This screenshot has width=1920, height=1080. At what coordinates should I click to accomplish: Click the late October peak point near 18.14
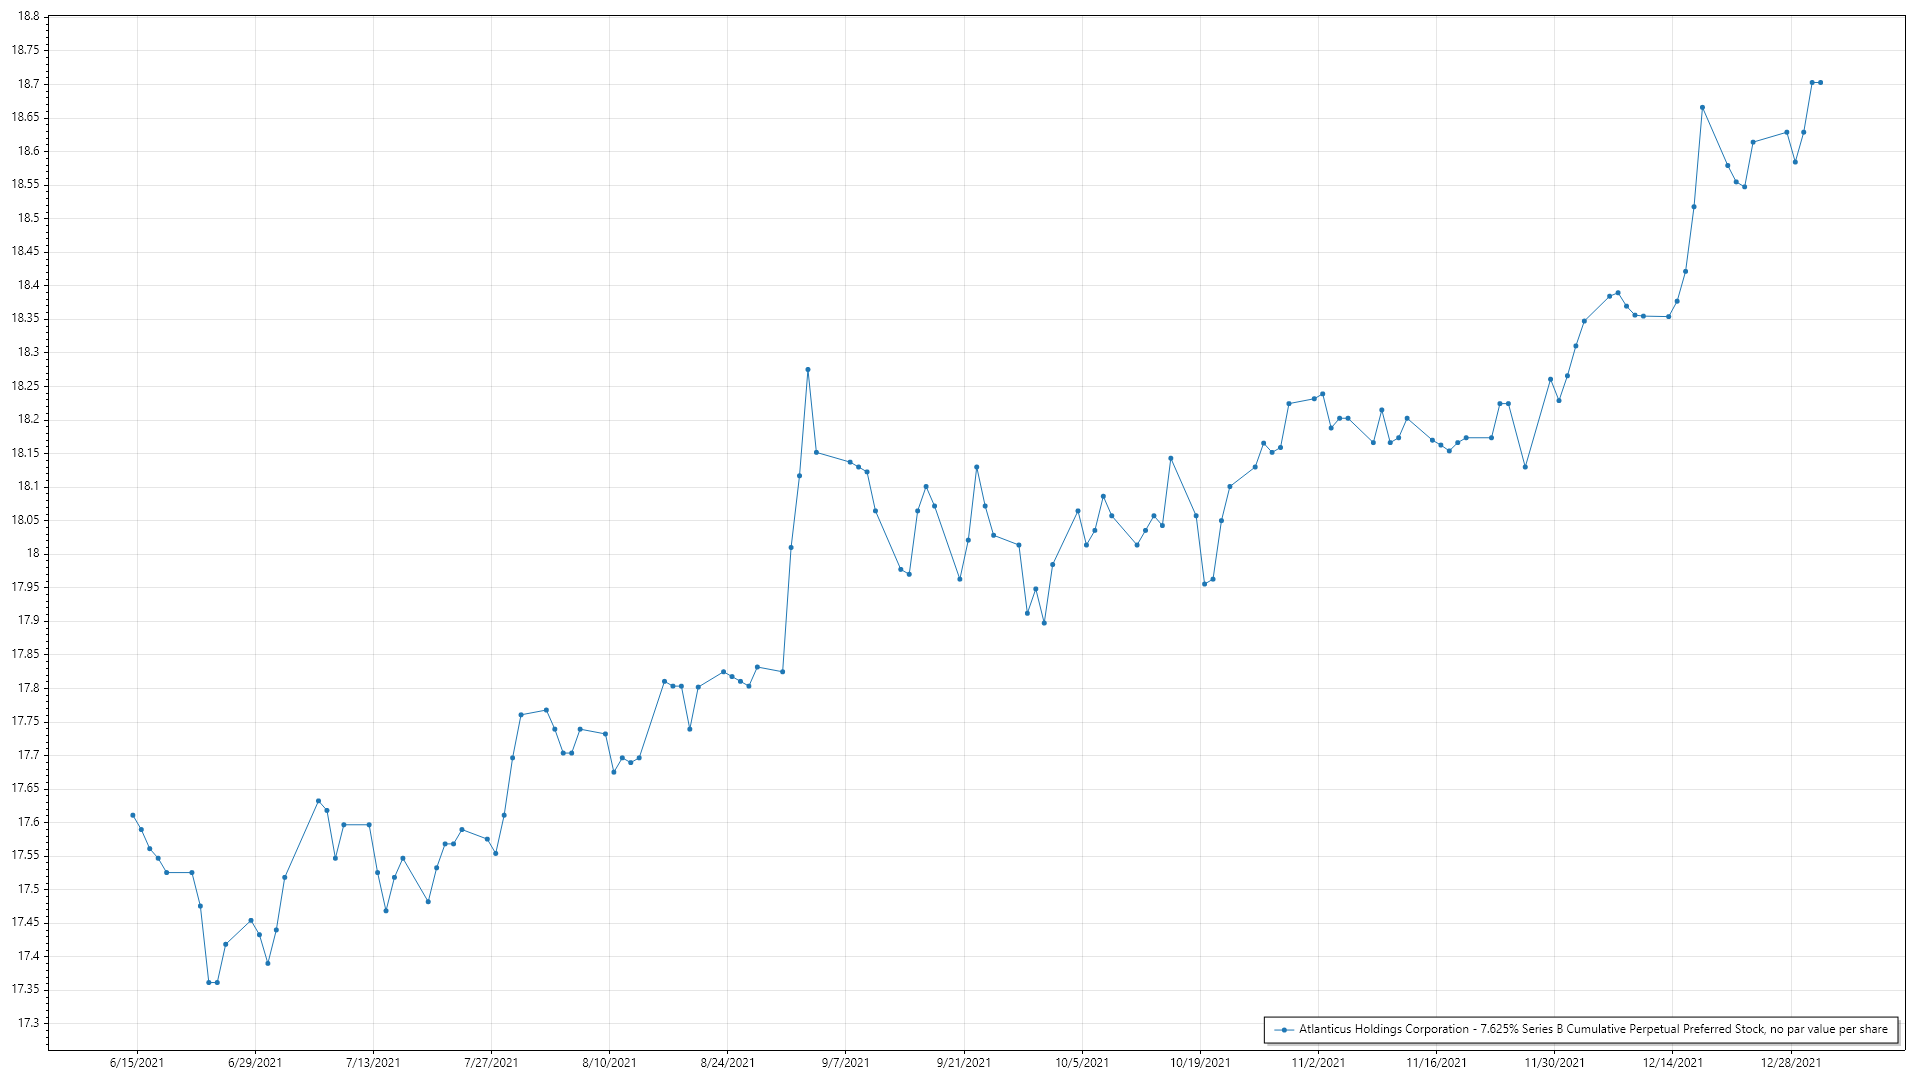click(x=1171, y=459)
